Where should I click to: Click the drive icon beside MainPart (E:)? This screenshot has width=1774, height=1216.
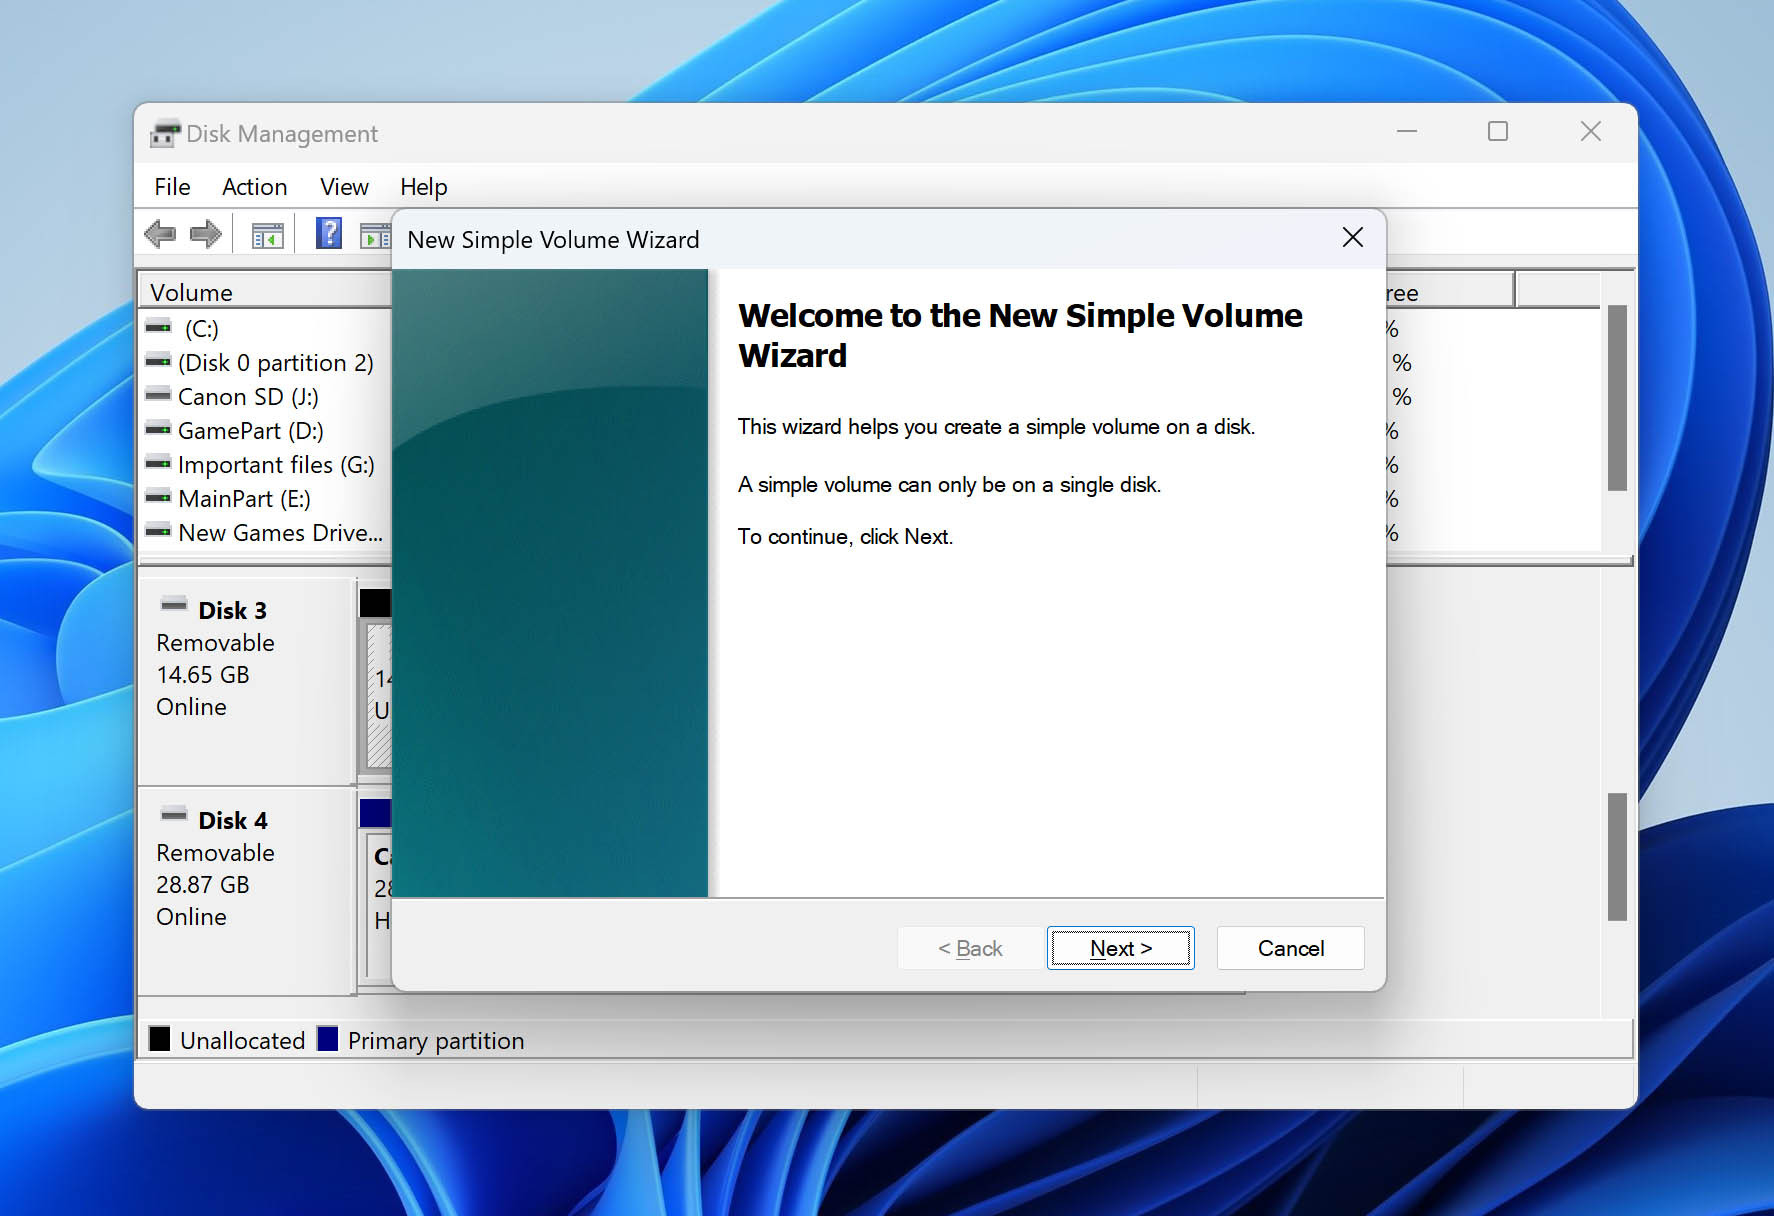[x=158, y=497]
